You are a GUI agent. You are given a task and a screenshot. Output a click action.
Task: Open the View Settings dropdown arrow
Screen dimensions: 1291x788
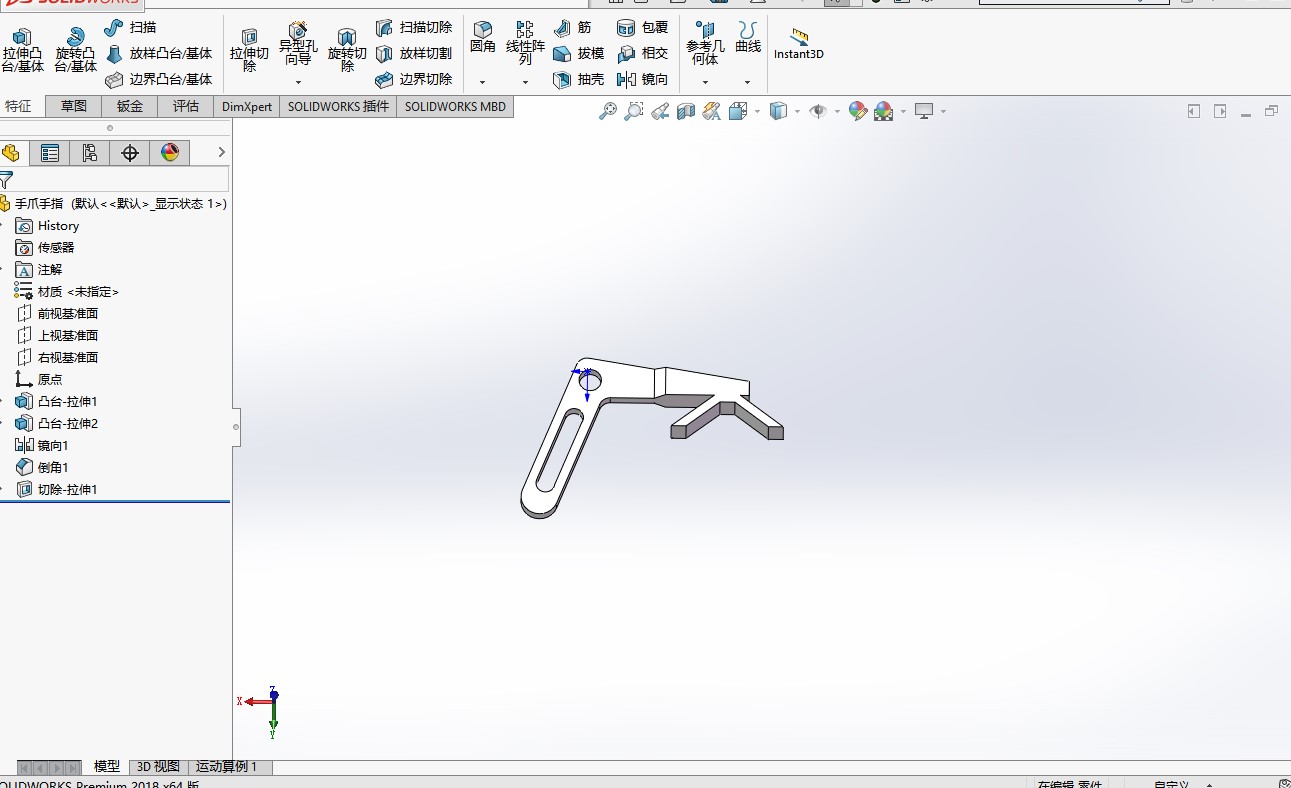pos(943,112)
